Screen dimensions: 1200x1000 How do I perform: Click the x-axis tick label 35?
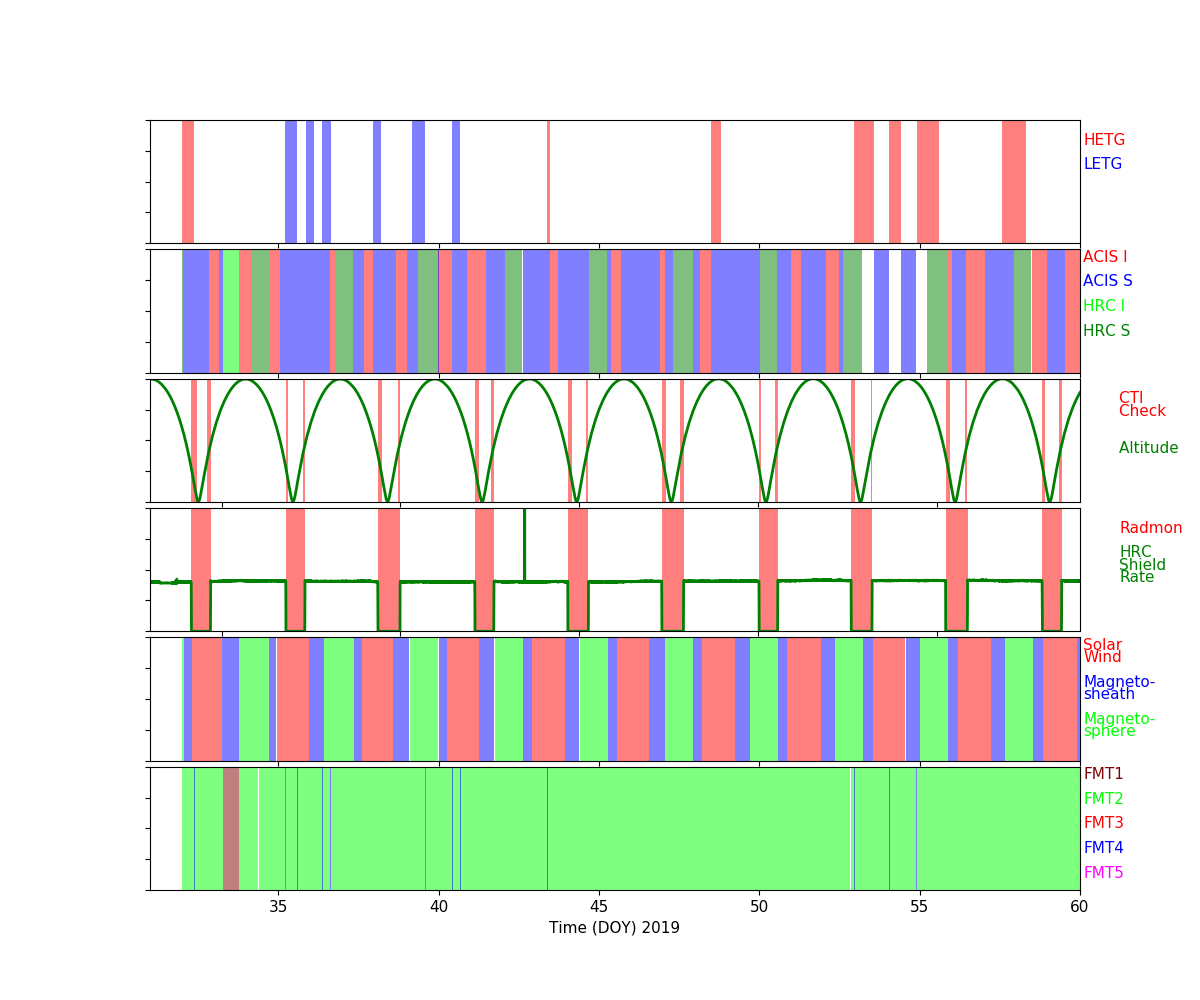[x=278, y=907]
